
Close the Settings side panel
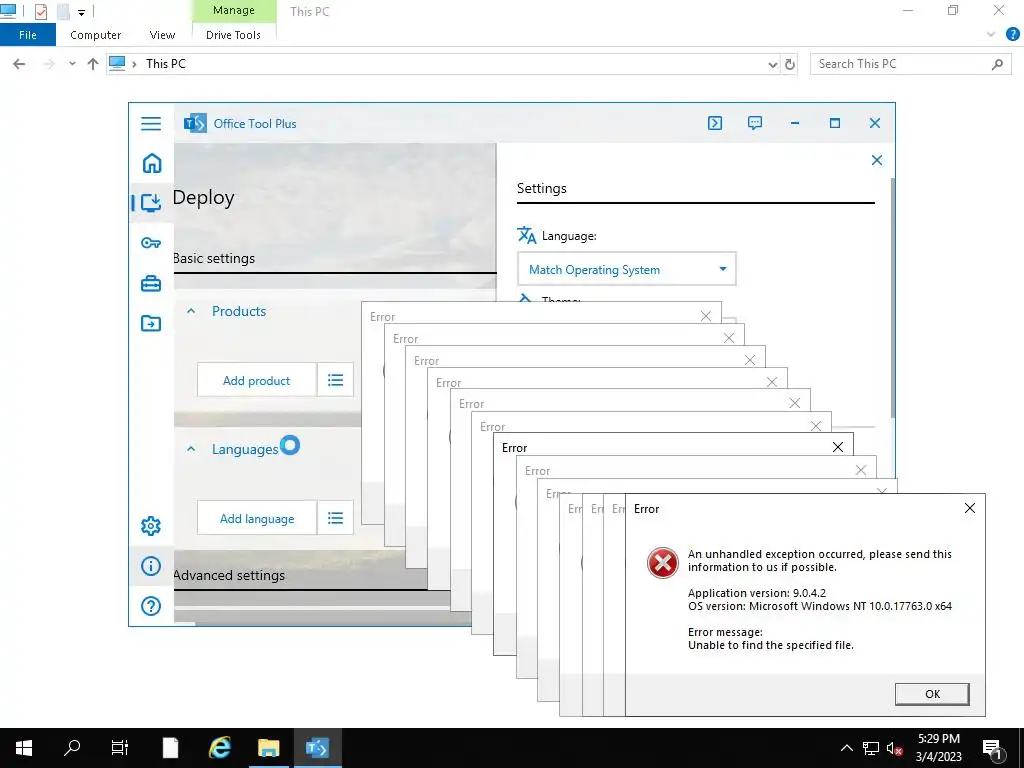(x=877, y=160)
